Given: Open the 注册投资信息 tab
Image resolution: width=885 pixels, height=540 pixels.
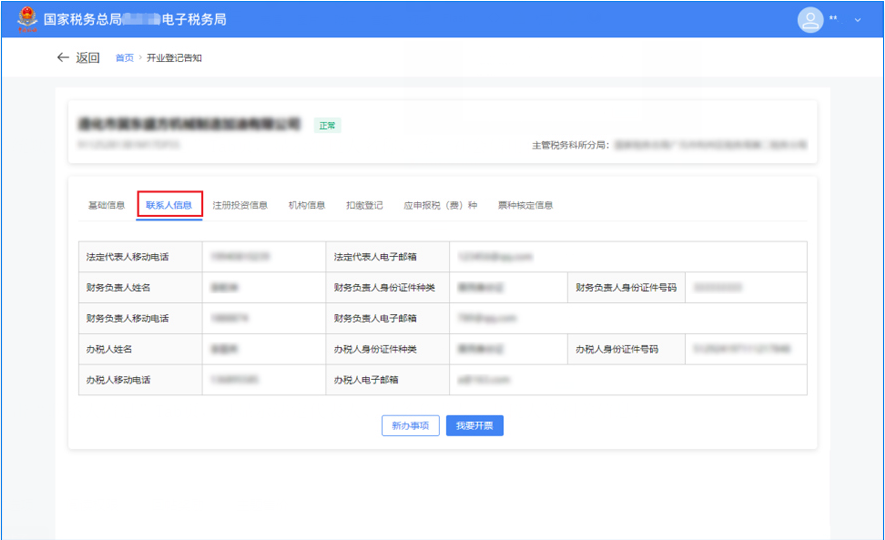Looking at the screenshot, I should coord(240,205).
